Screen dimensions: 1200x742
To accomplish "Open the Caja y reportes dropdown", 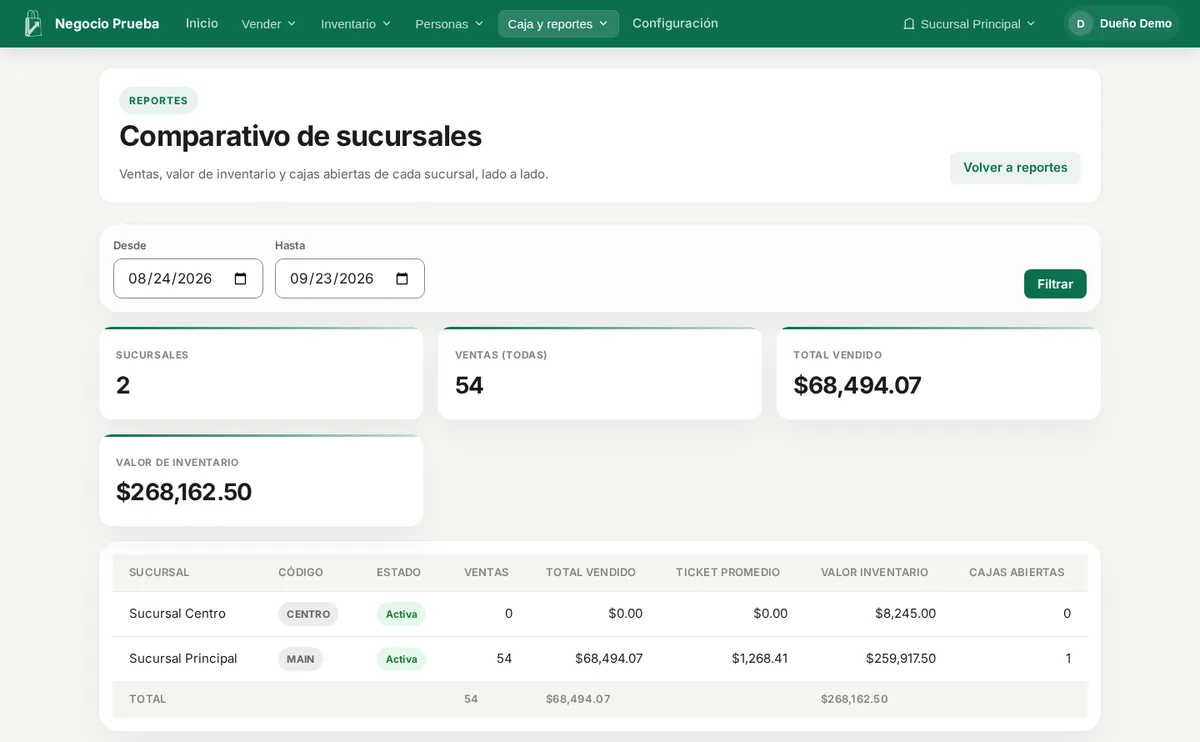I will (x=558, y=24).
